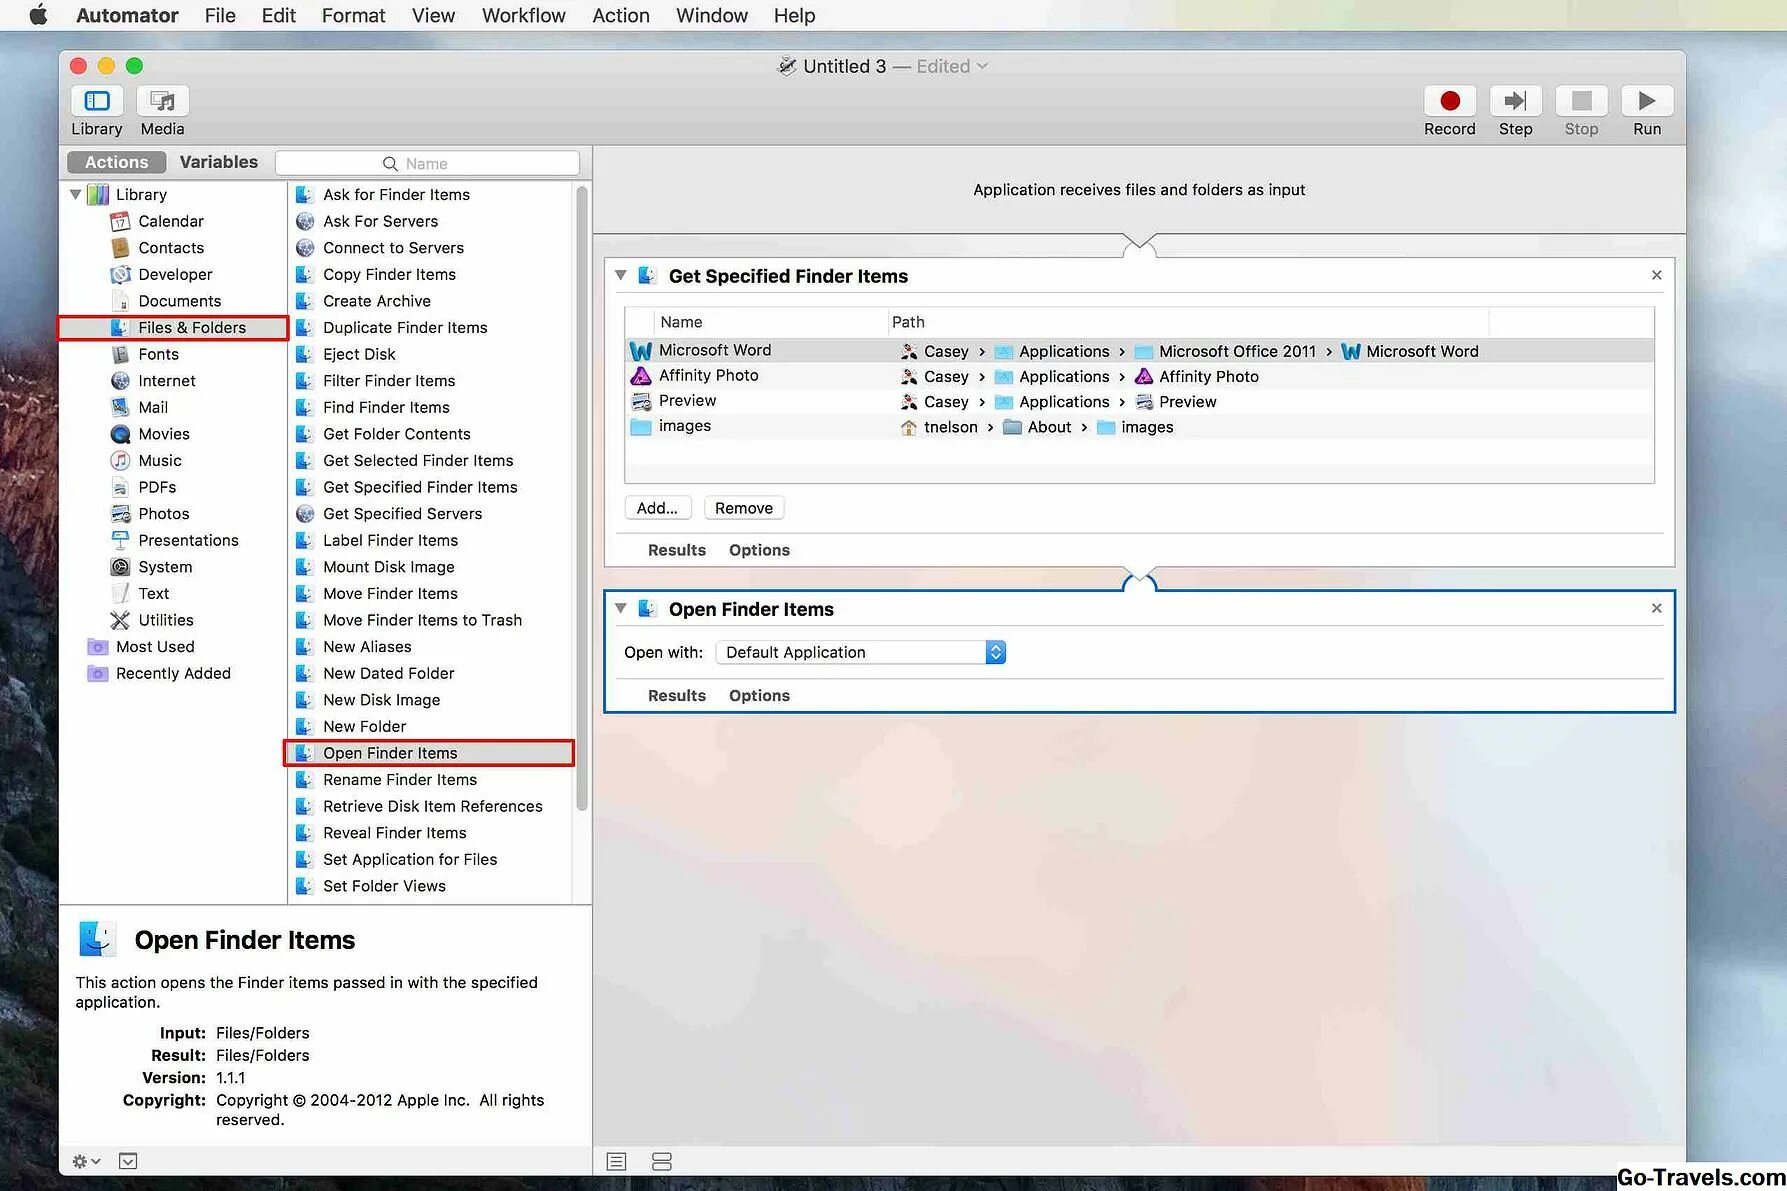The height and width of the screenshot is (1191, 1787).
Task: Click the Remove button
Action: (744, 508)
